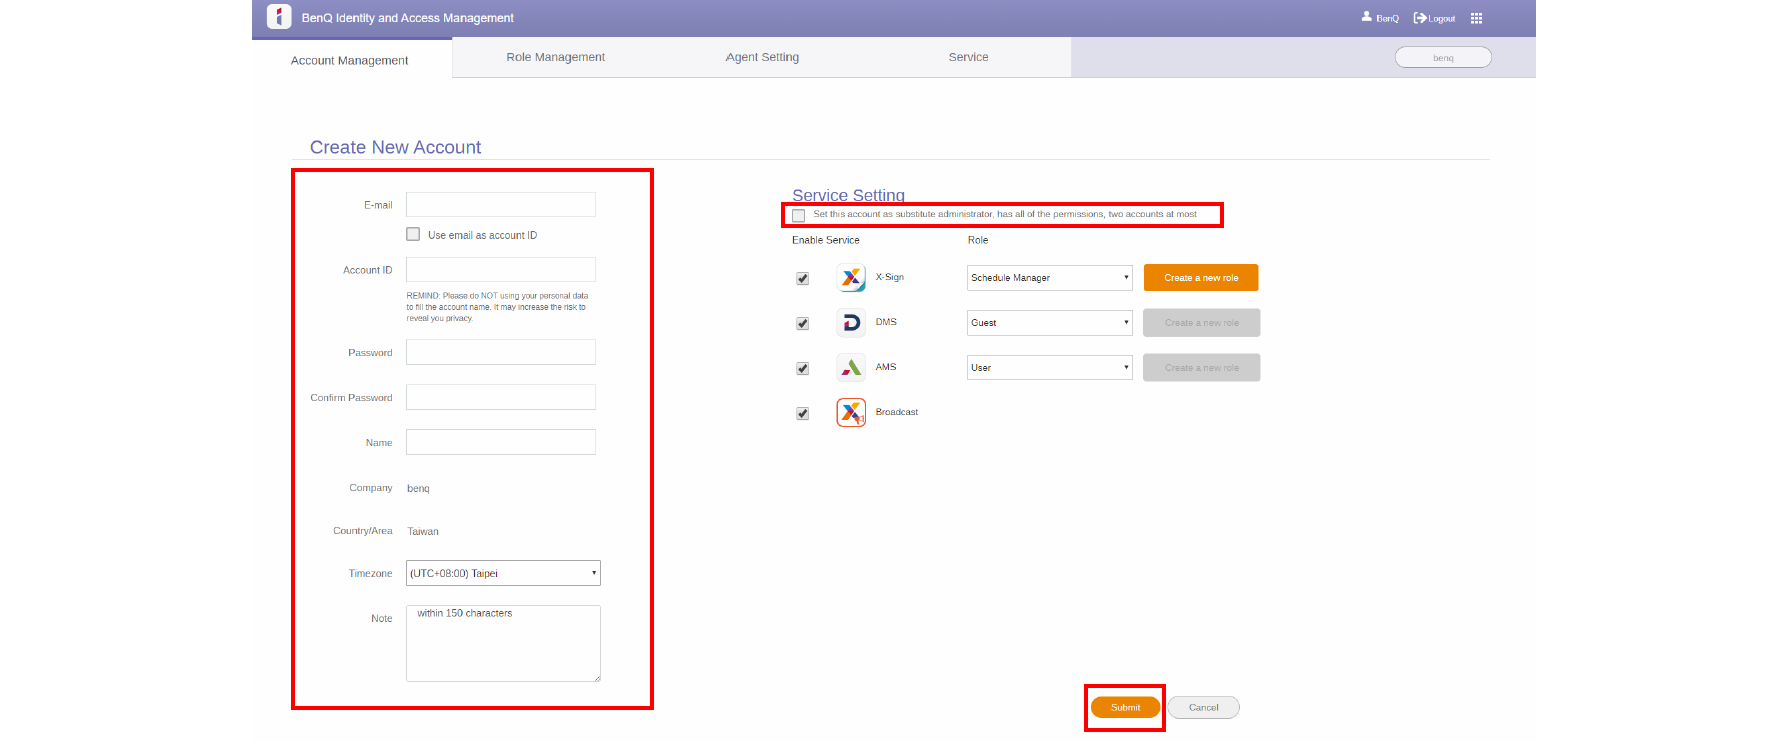Open the Timezone dropdown

[x=503, y=573]
